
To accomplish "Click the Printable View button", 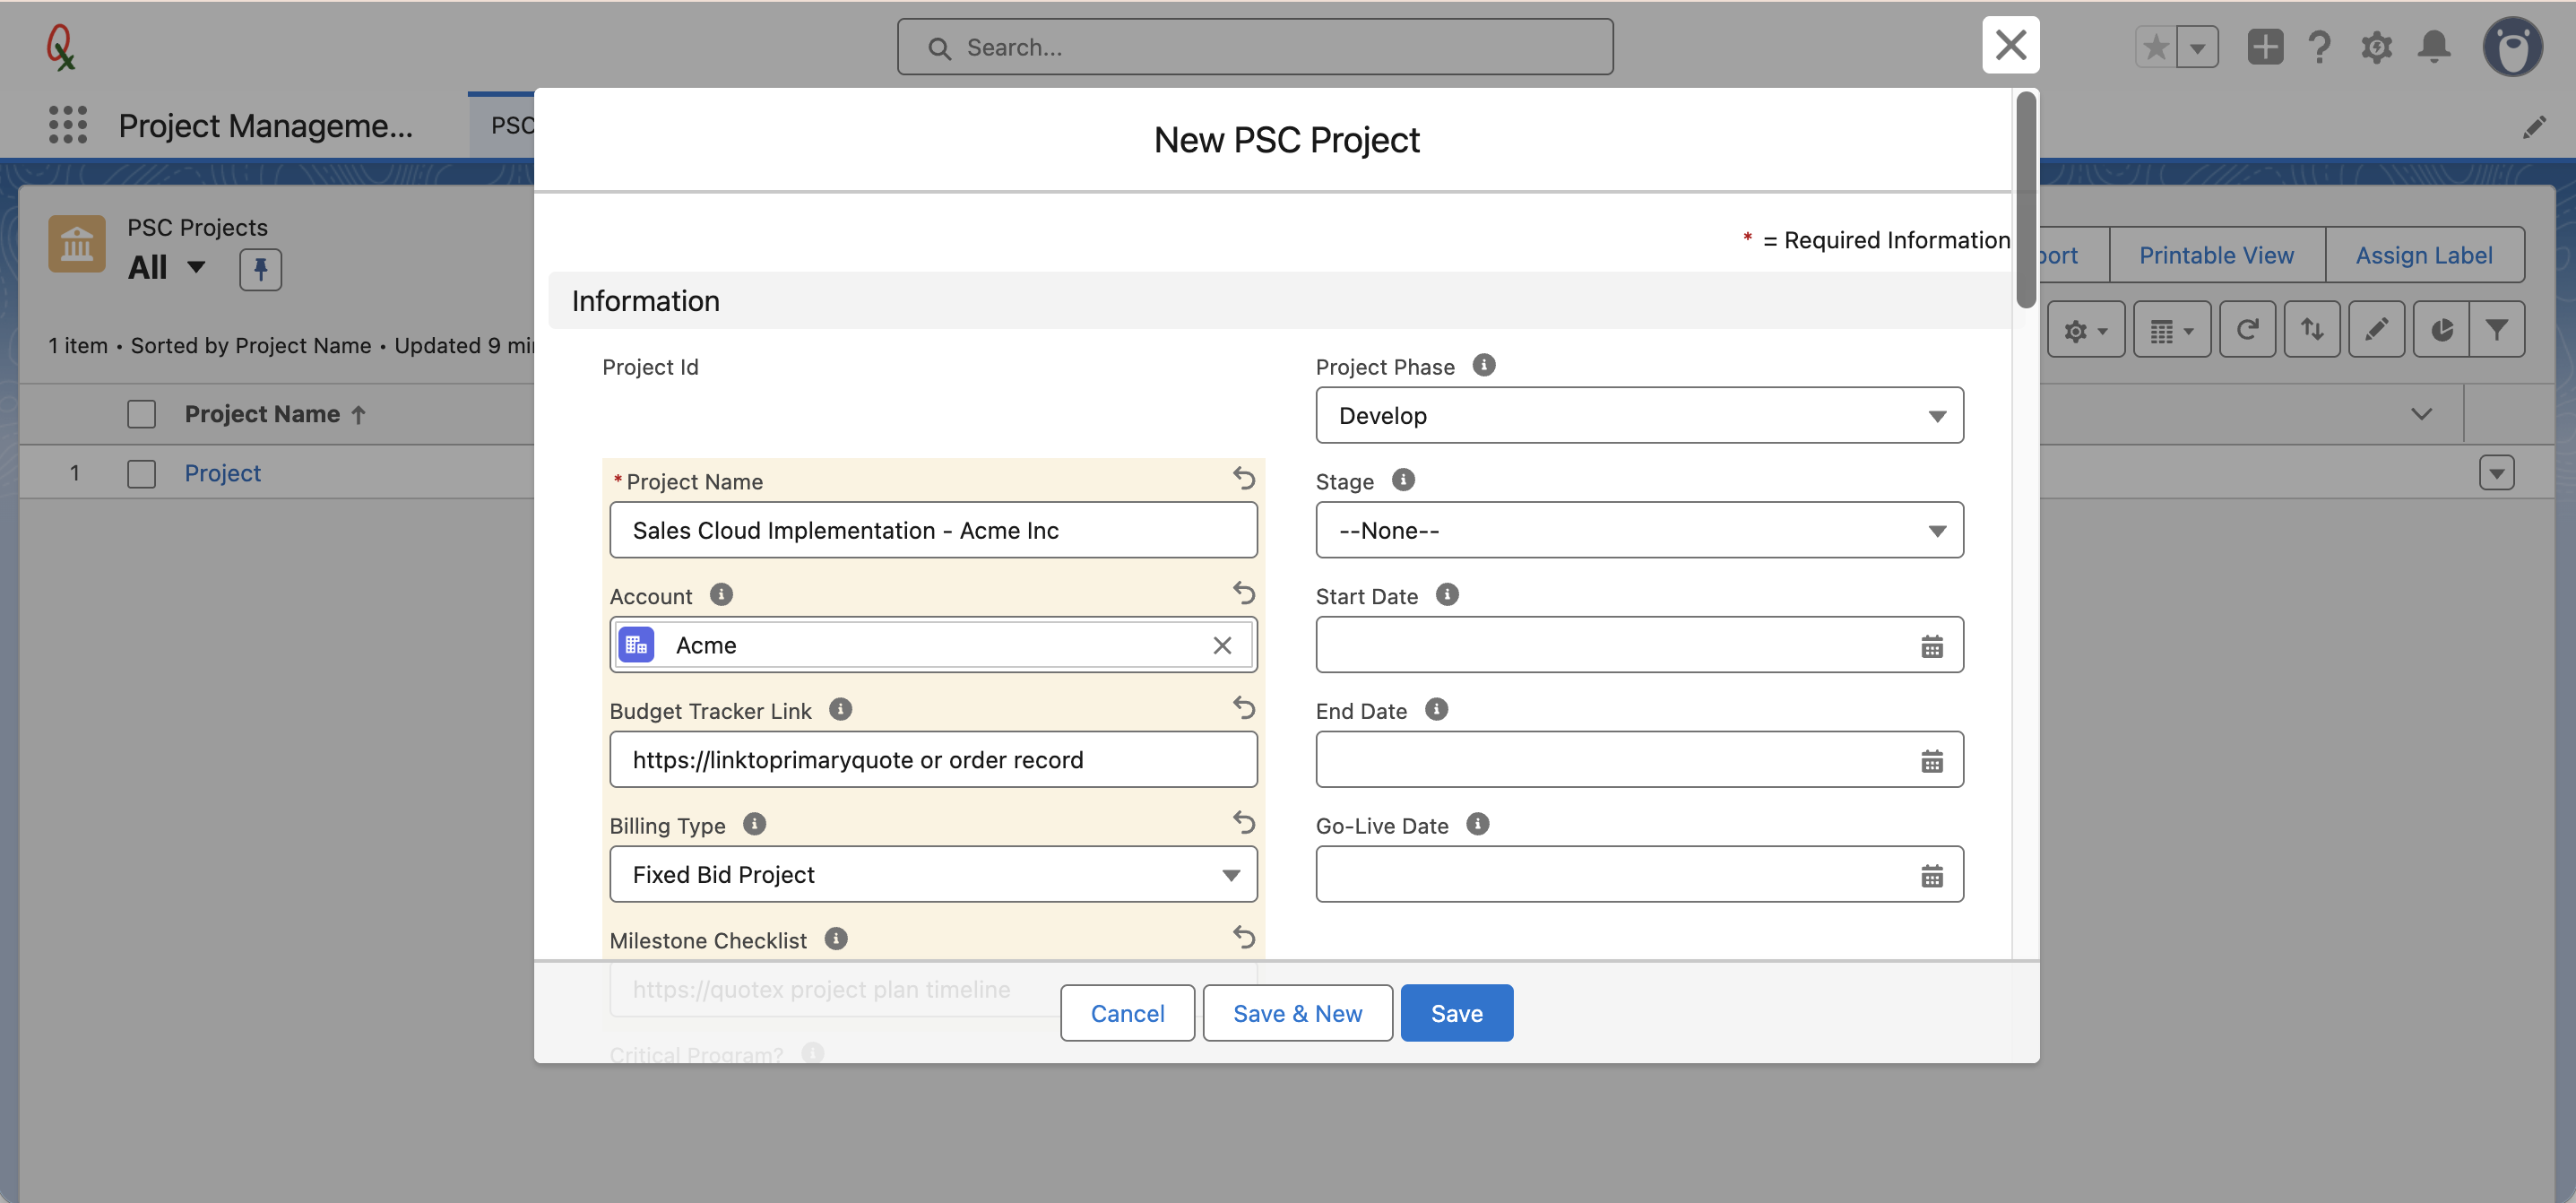I will coord(2216,256).
